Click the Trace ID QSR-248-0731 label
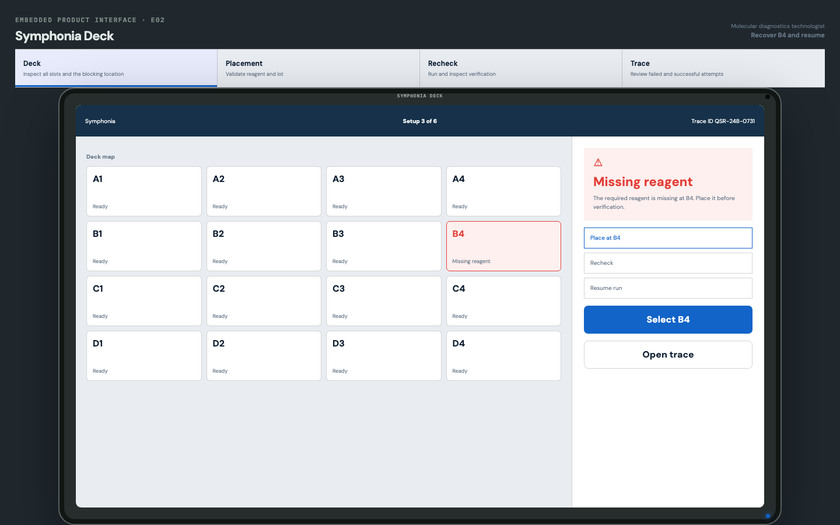 pos(723,121)
